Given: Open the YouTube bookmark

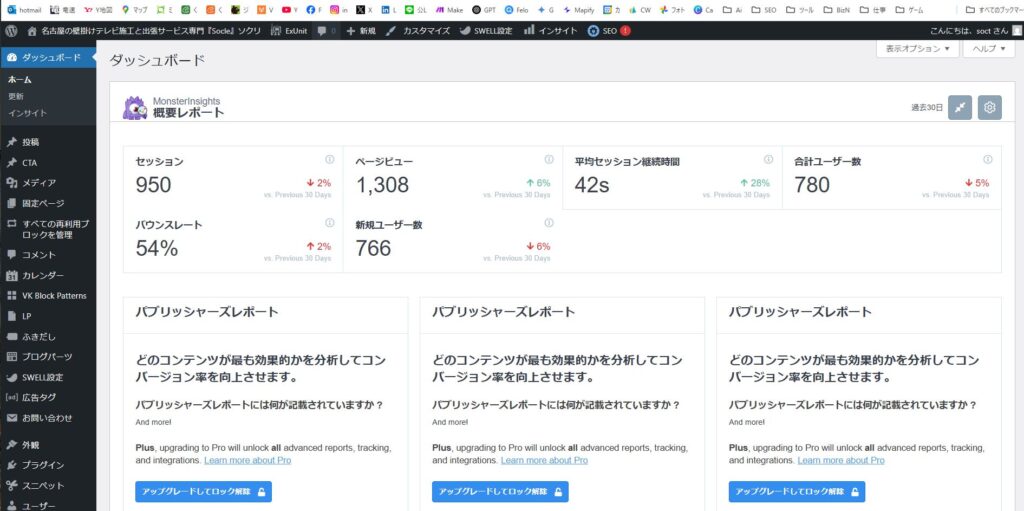Looking at the screenshot, I should [290, 10].
